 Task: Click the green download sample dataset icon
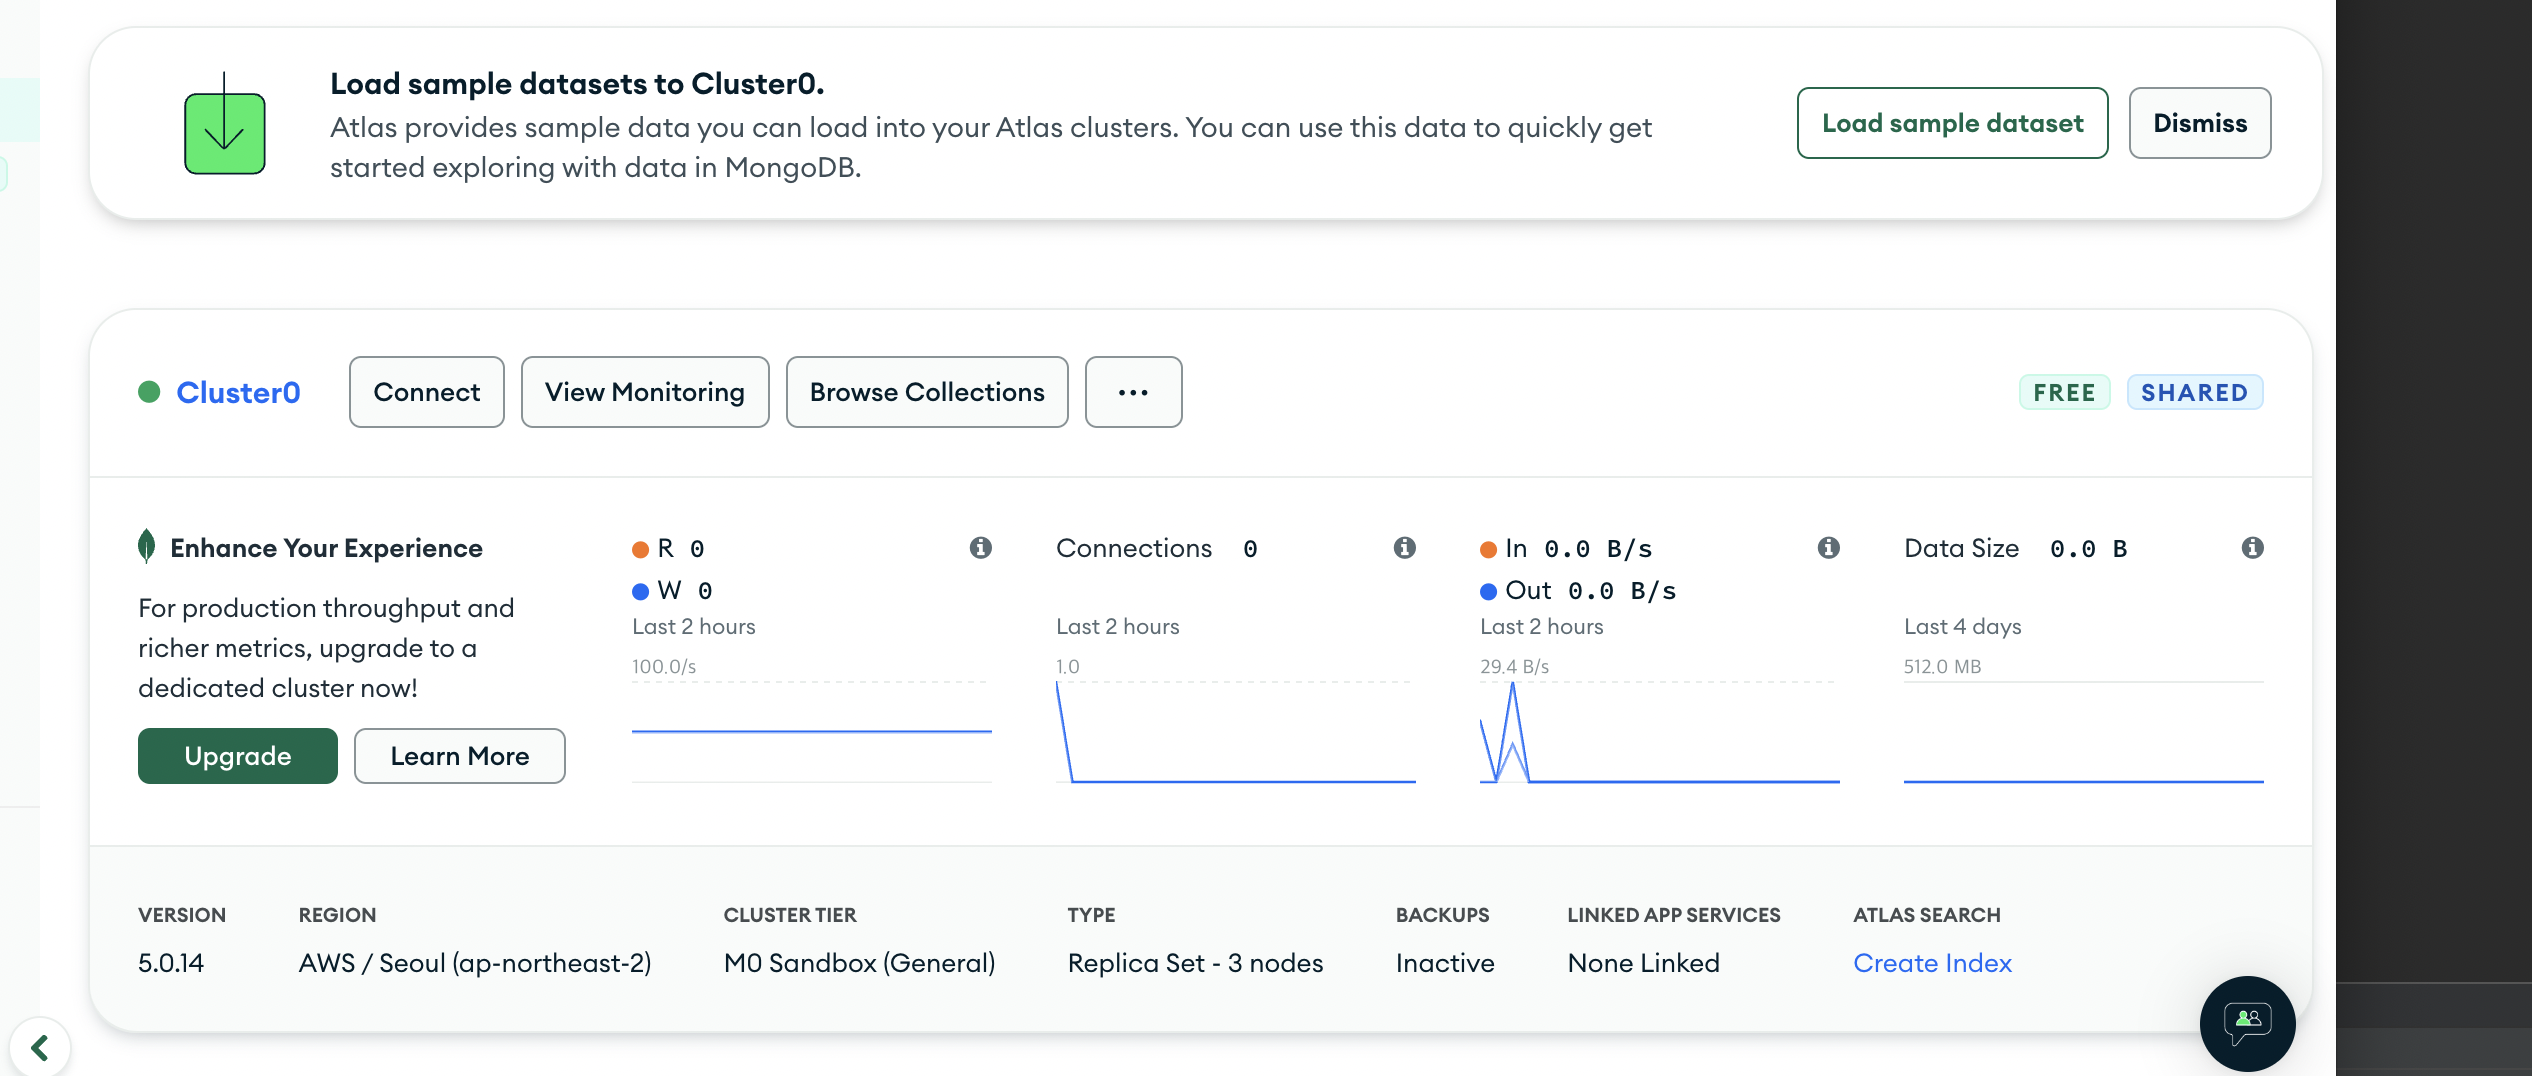click(224, 124)
